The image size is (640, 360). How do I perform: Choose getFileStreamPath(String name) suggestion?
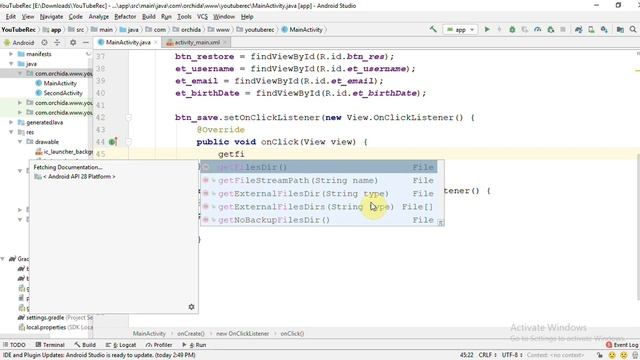(319, 180)
